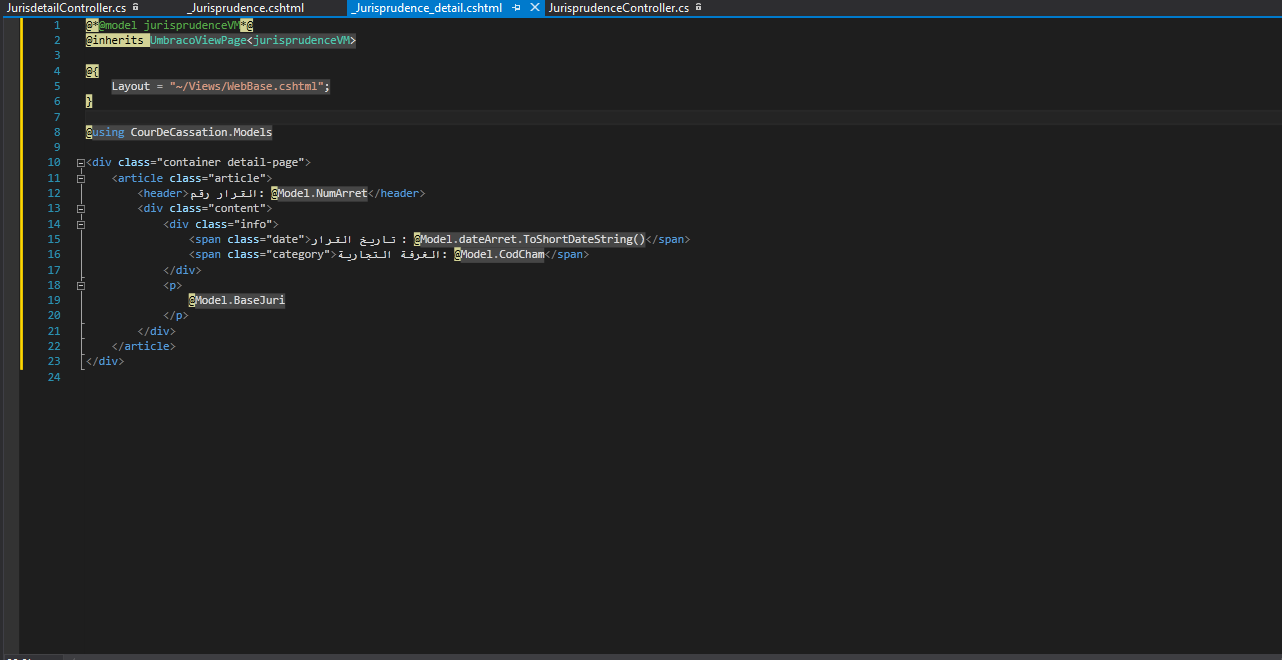Viewport: 1282px width, 660px height.
Task: Click the closing </p> tag
Action: coord(176,315)
